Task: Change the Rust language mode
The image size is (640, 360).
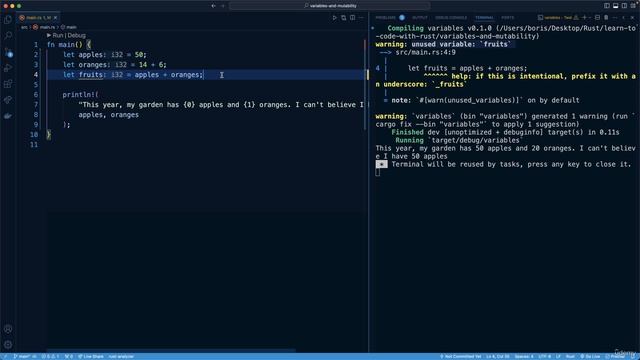Action: pos(570,356)
